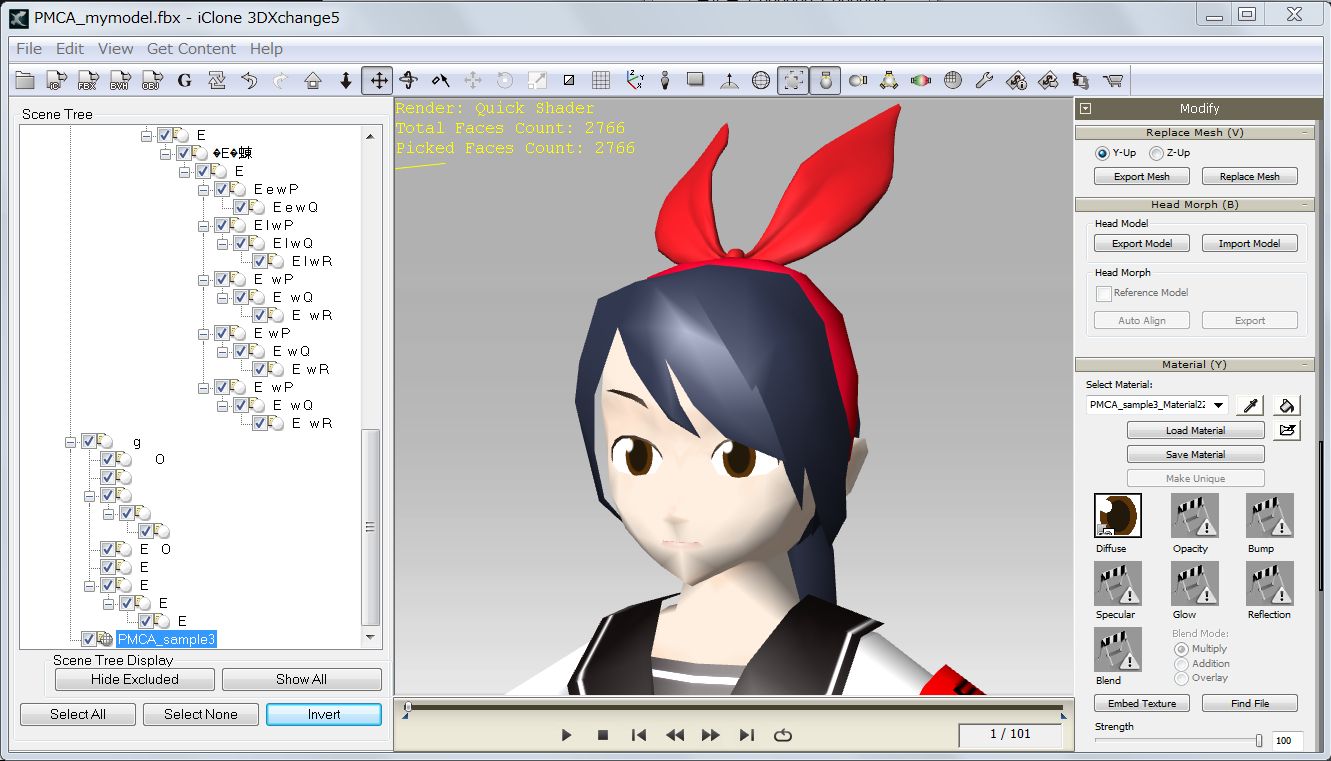1331x761 pixels.
Task: Click the Select None button
Action: (201, 714)
